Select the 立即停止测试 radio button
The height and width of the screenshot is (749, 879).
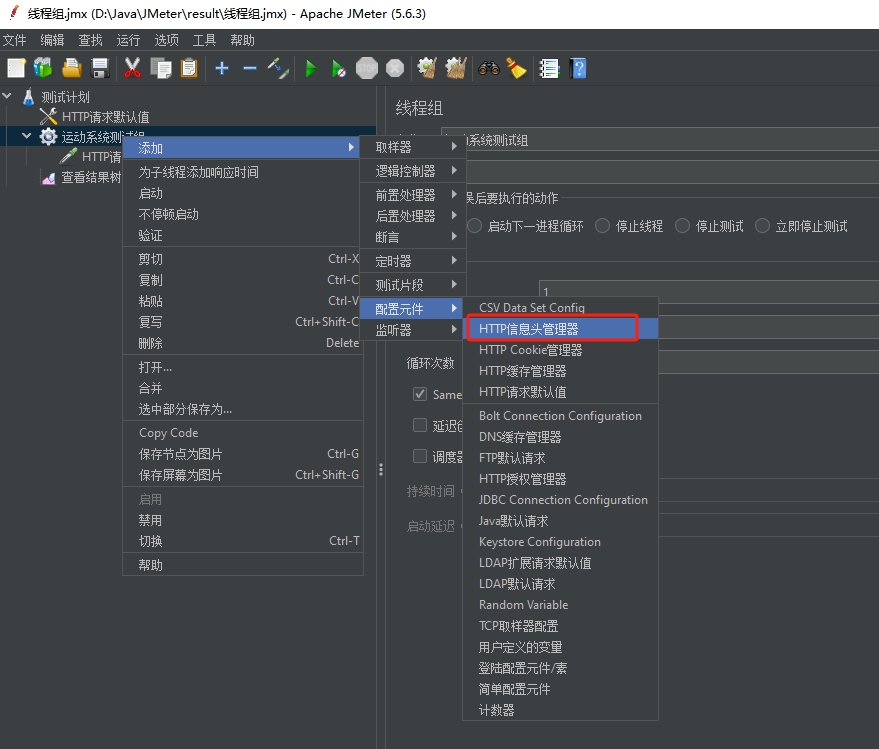(x=763, y=226)
